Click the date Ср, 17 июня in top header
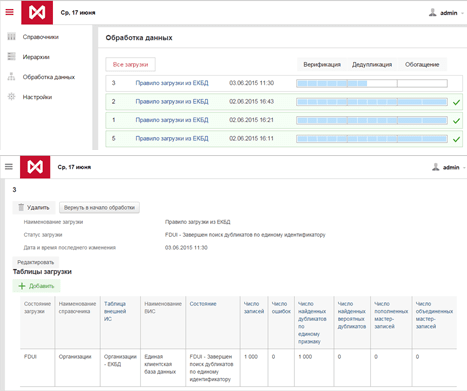This screenshot has width=467, height=391. tap(78, 13)
